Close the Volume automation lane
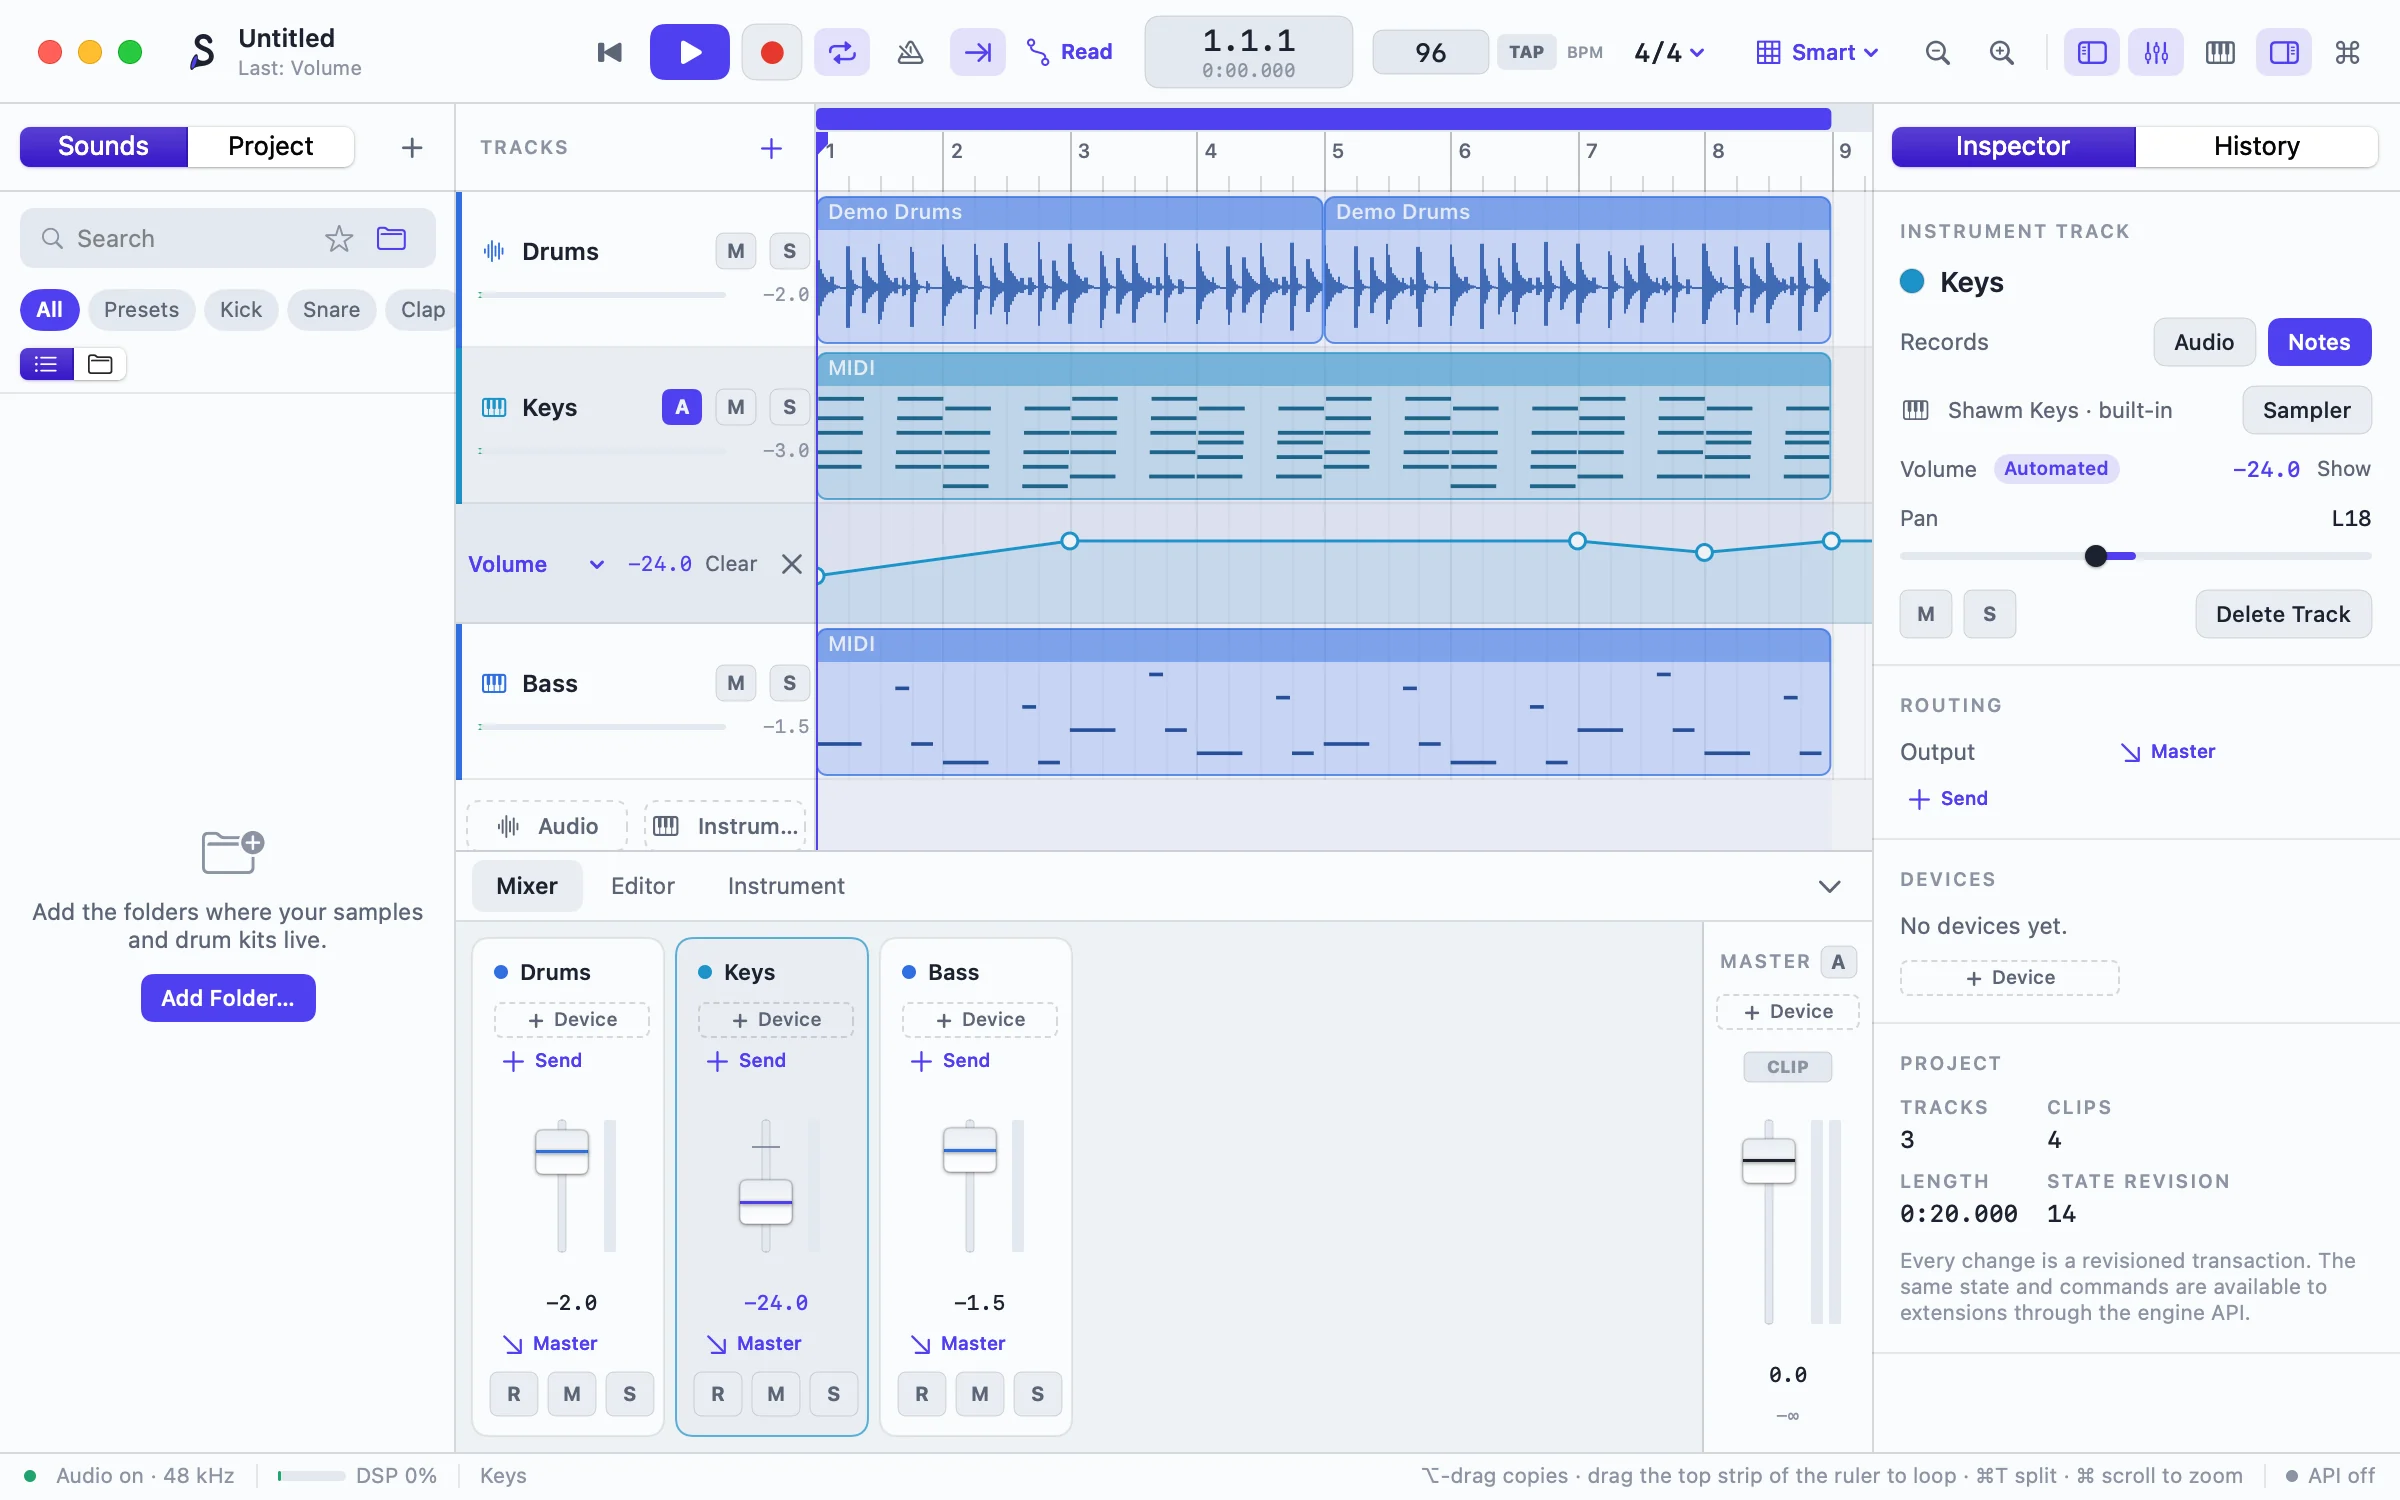 click(x=792, y=564)
